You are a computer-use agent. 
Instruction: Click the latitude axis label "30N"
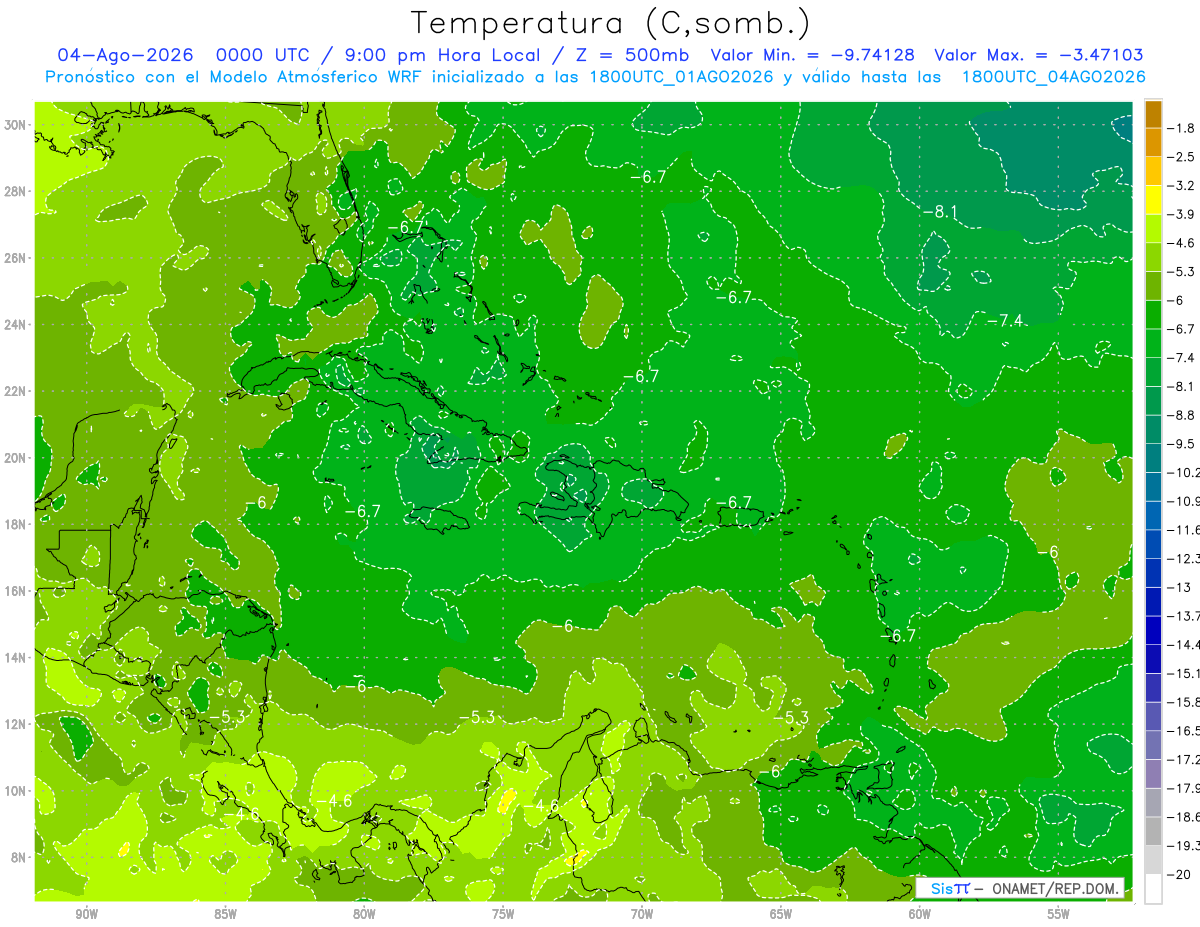pyautogui.click(x=15, y=124)
